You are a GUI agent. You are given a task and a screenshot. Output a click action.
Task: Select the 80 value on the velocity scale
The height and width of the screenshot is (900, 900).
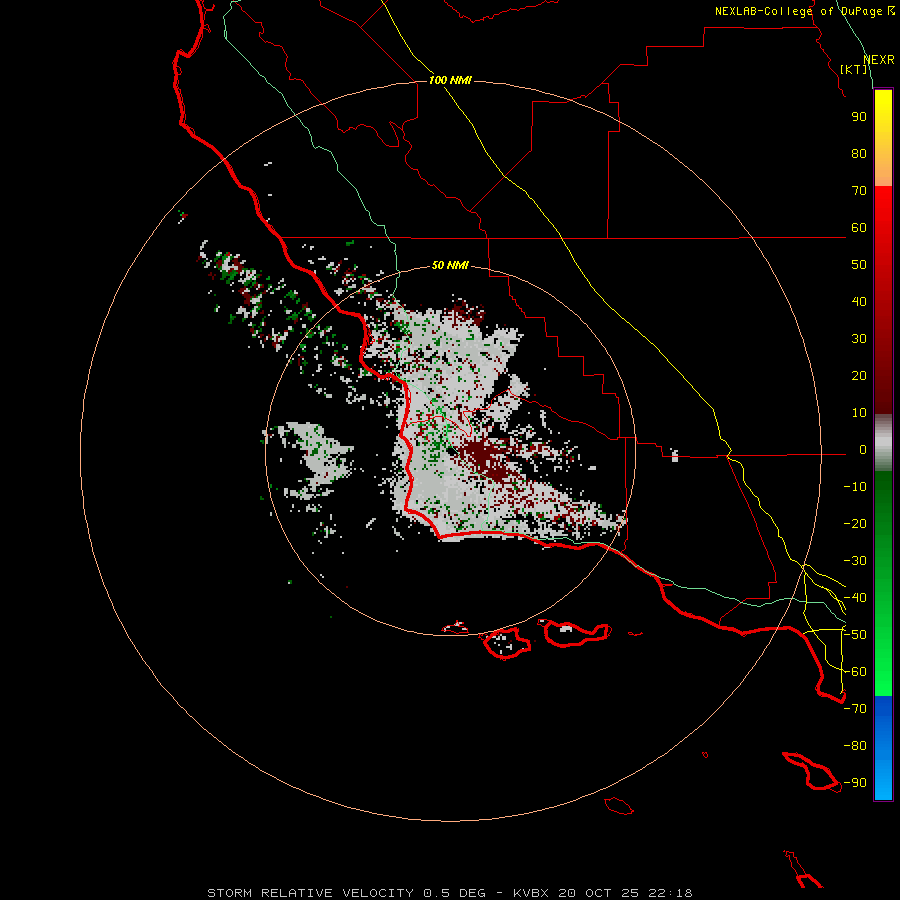pyautogui.click(x=859, y=154)
